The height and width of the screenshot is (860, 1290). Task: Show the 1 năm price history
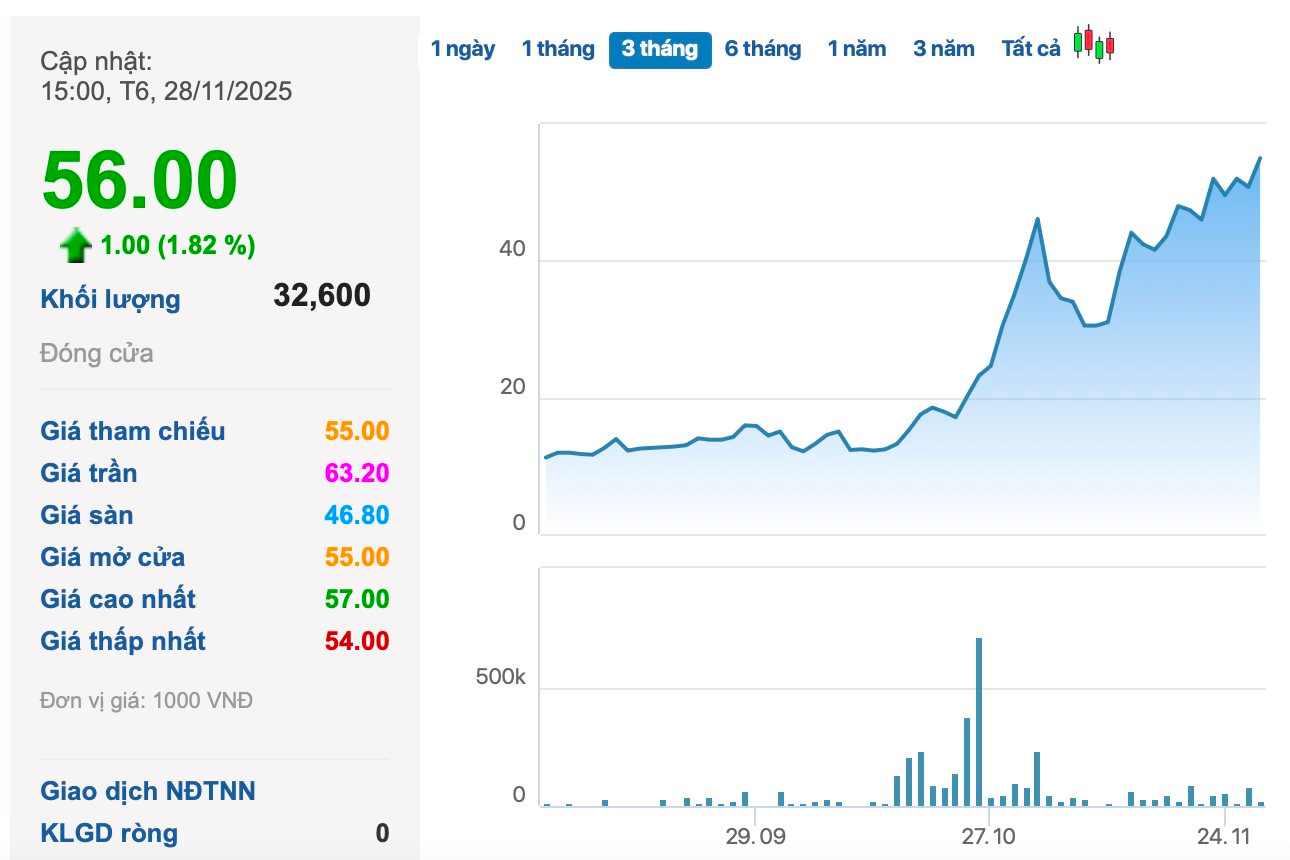[x=856, y=49]
